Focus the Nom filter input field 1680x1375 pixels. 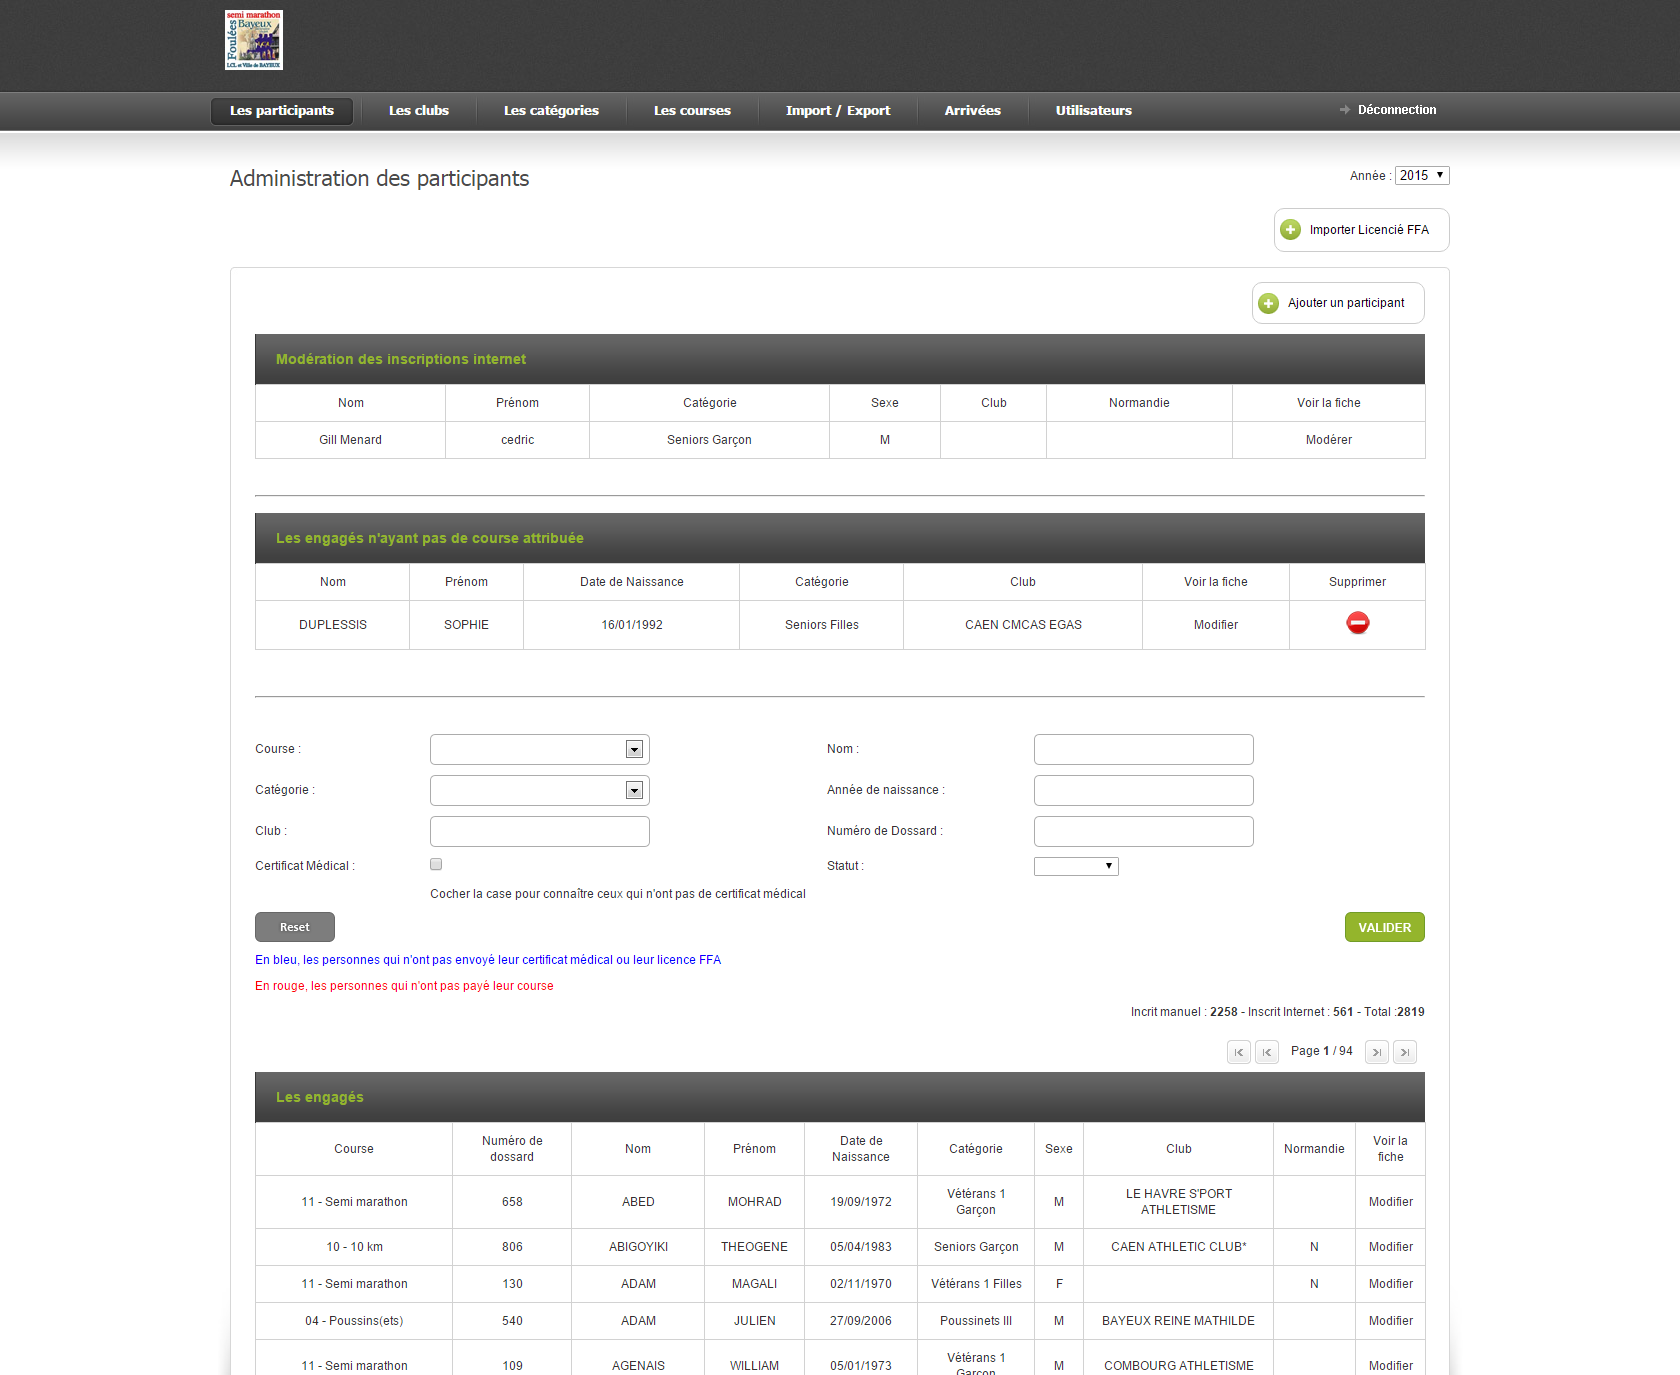[x=1144, y=749]
